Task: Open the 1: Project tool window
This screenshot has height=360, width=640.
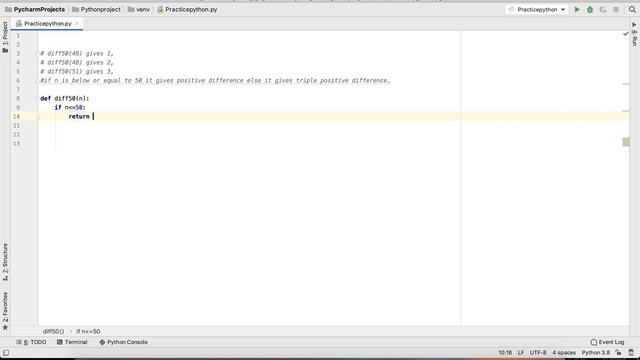Action: click(x=5, y=37)
